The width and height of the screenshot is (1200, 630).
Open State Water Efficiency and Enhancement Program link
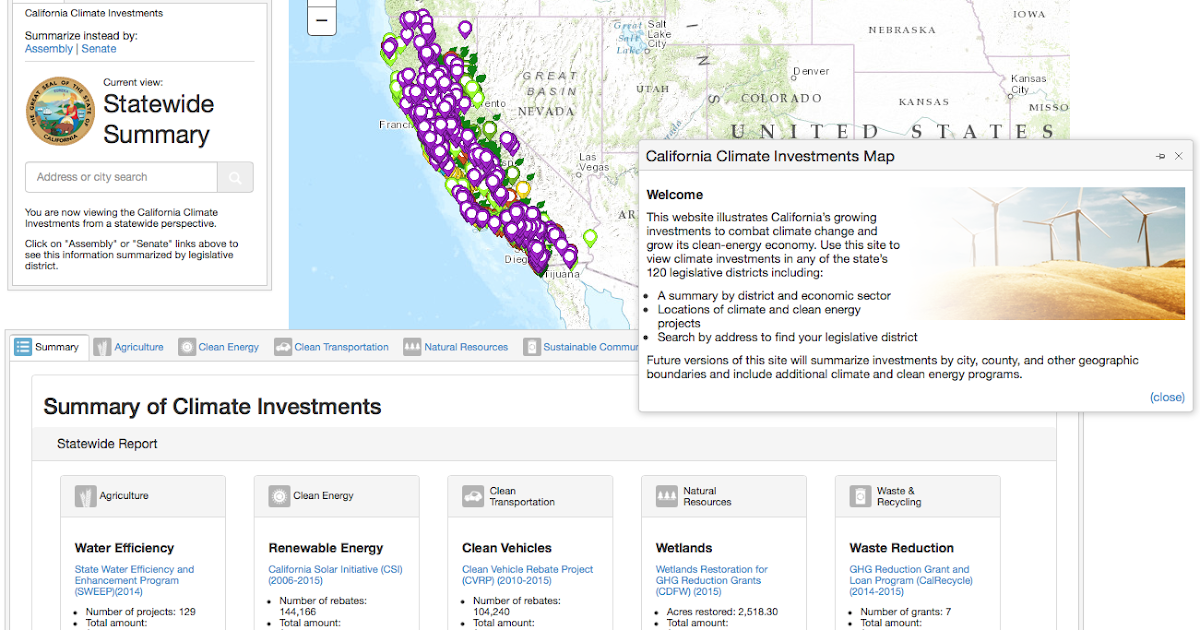[134, 580]
